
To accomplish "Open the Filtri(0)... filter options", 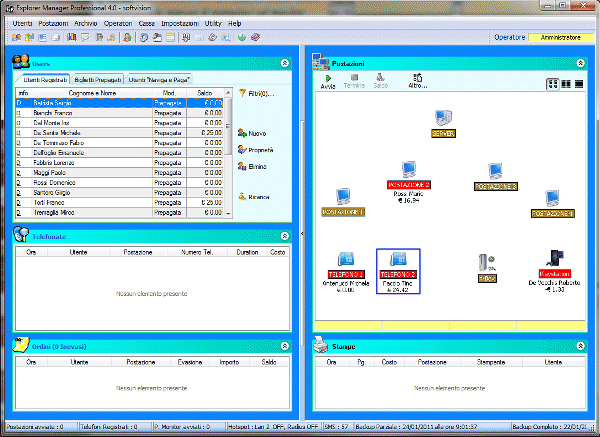I will [x=256, y=93].
